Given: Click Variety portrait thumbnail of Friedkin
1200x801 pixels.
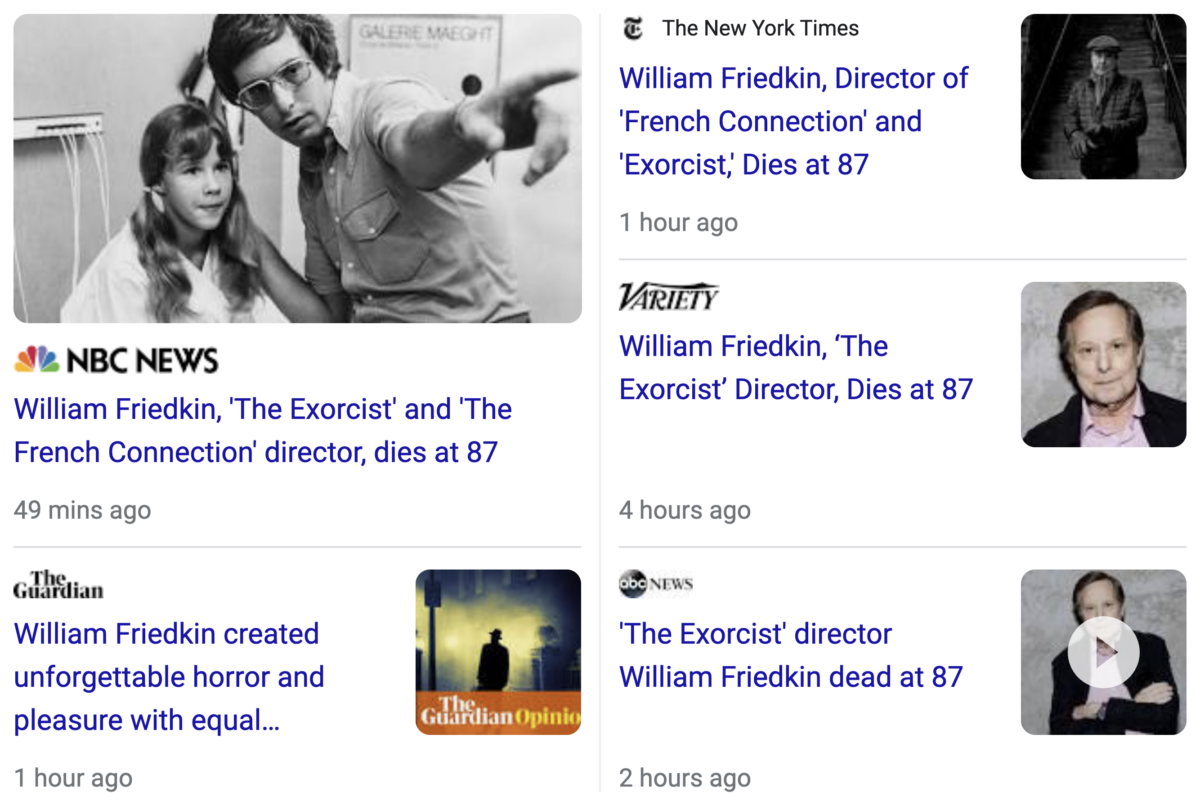Looking at the screenshot, I should pos(1103,364).
